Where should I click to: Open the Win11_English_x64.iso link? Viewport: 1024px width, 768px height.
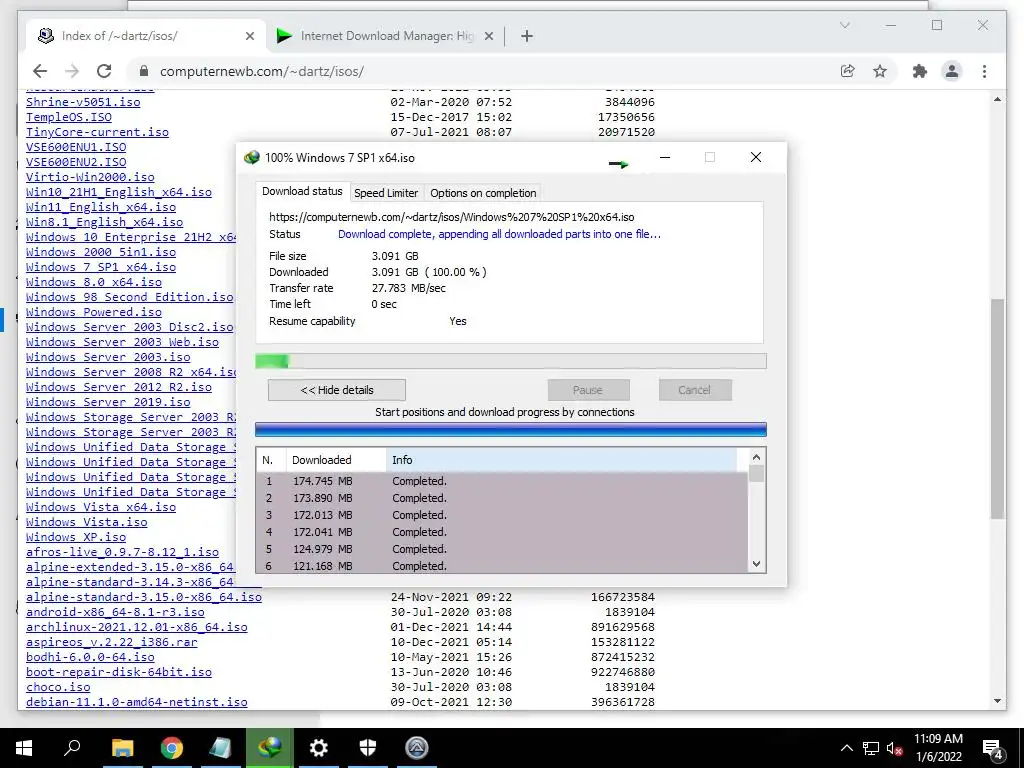[101, 207]
